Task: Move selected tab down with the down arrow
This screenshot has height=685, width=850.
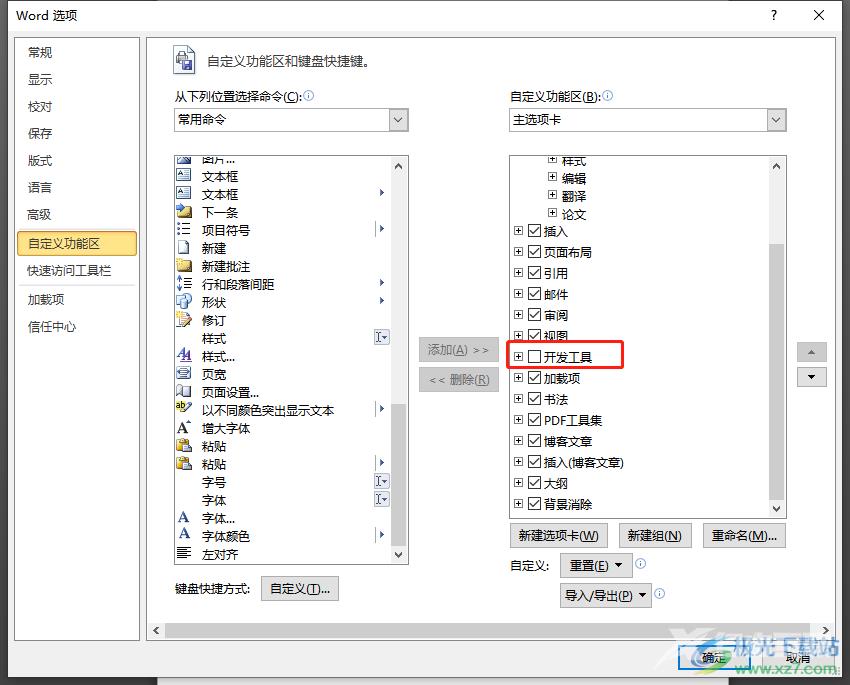Action: pos(812,377)
